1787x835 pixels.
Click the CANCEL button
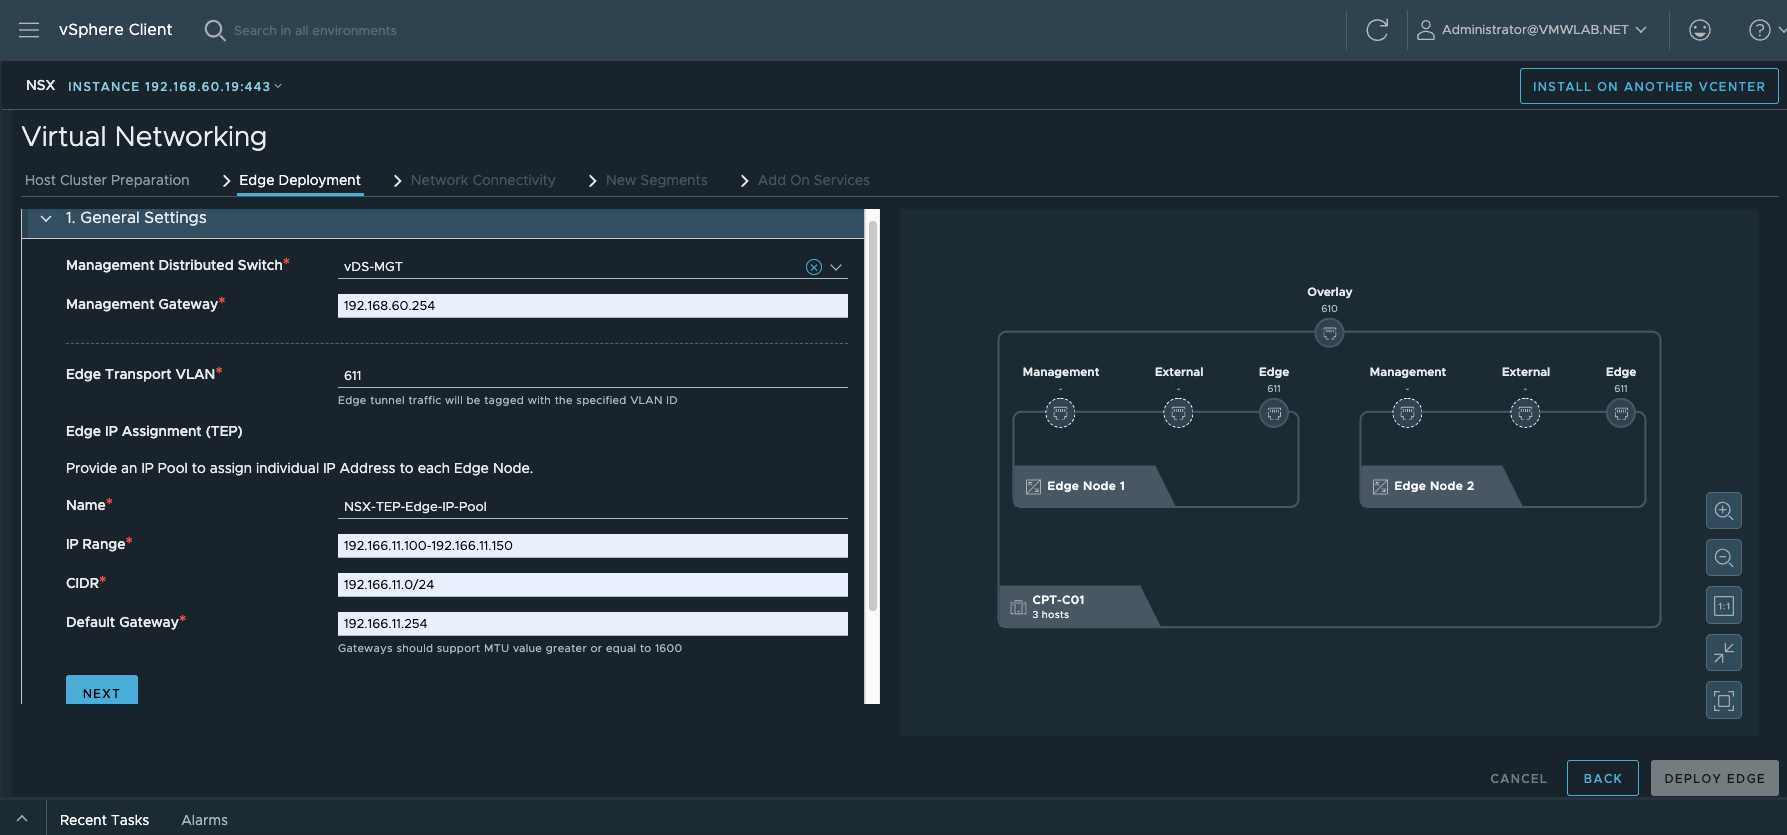tap(1518, 778)
